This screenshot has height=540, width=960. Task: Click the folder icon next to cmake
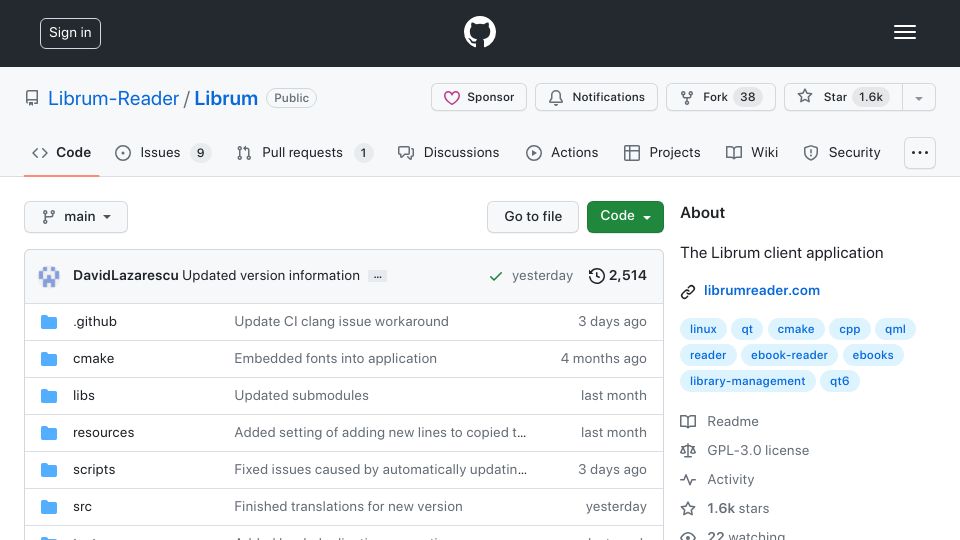[x=49, y=359]
